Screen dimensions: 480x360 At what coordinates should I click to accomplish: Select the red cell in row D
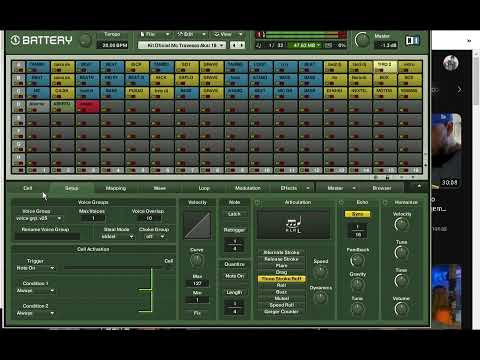[88, 107]
